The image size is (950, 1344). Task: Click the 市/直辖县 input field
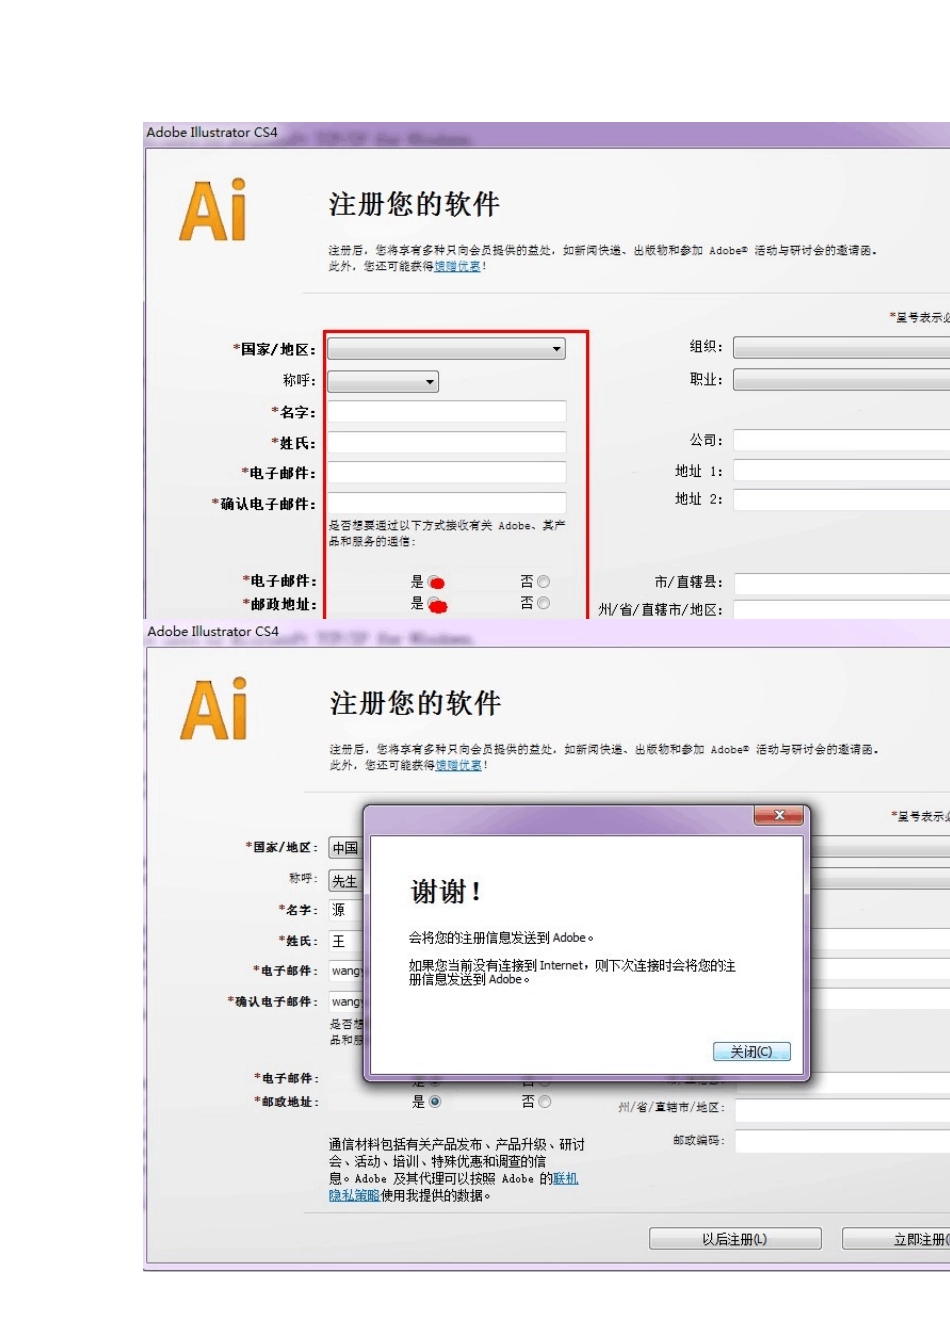coord(841,583)
